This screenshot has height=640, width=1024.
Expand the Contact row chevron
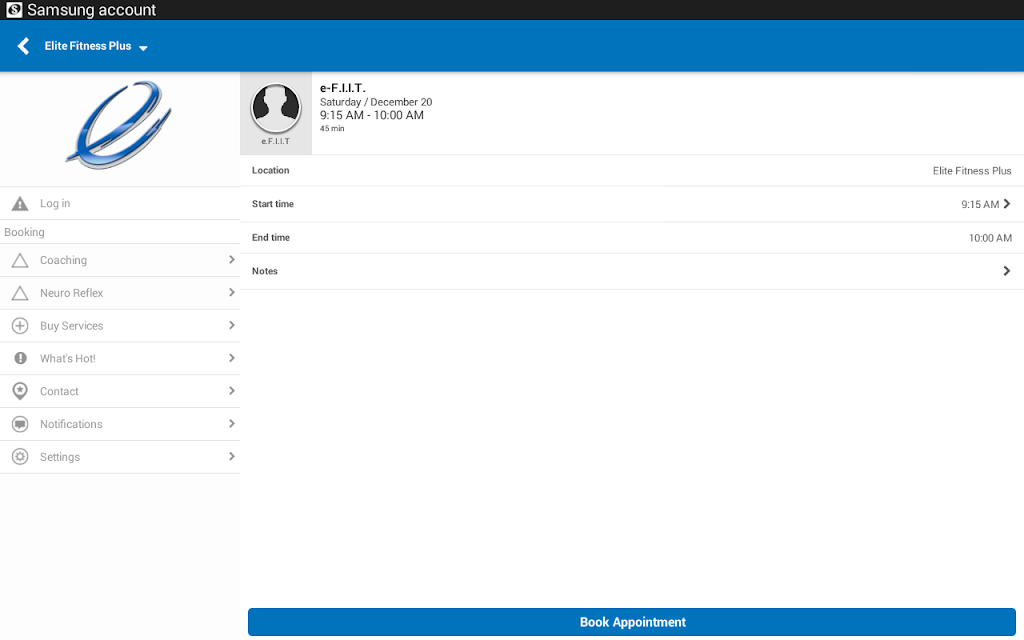pos(231,391)
